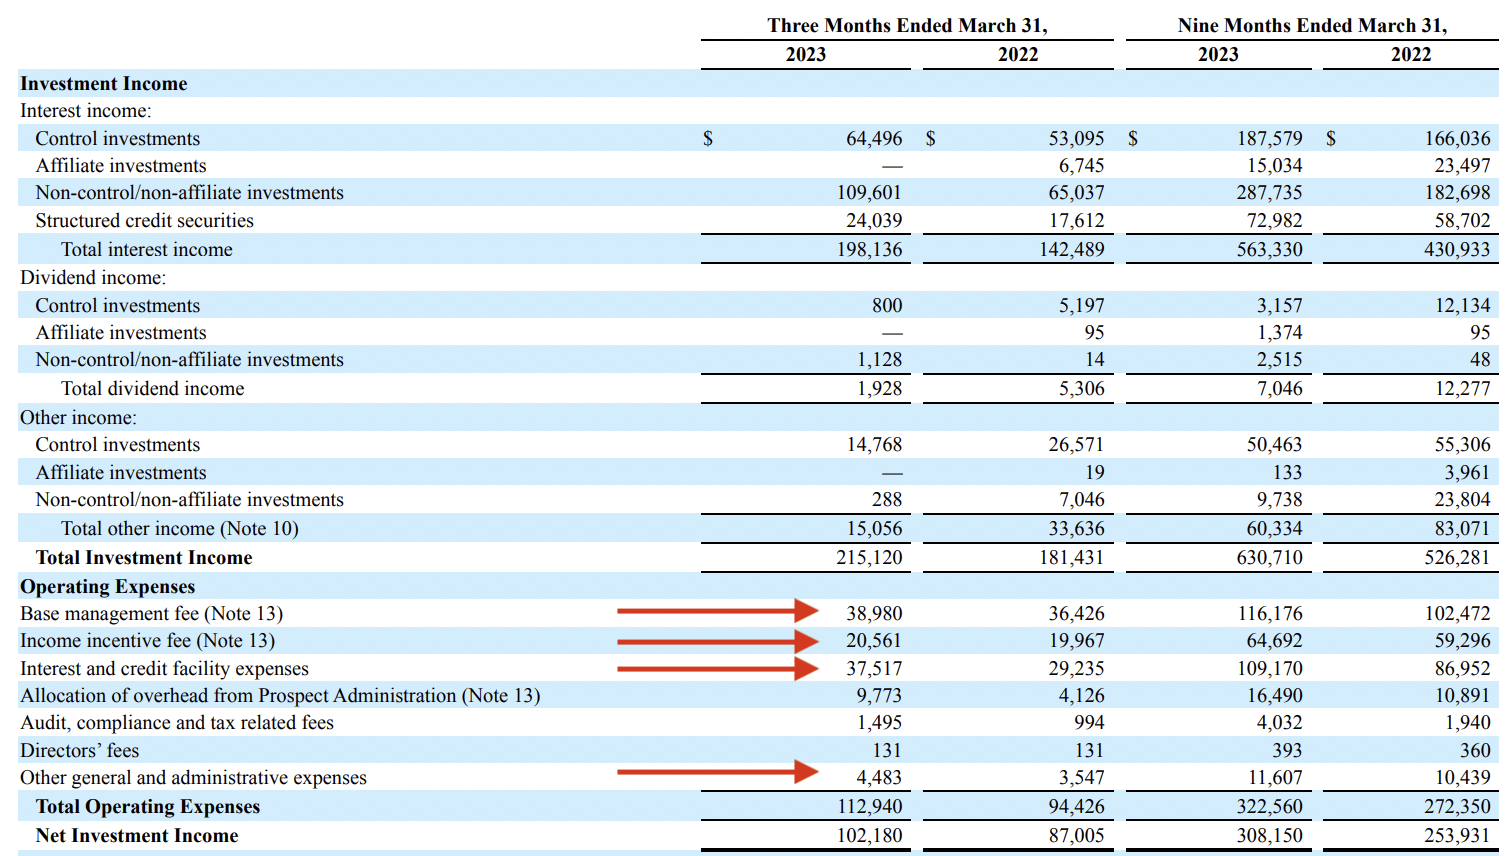Viewport: 1508px width, 856px height.
Task: Select 'Income incentive fee (Note 13)' label
Action: tap(147, 641)
